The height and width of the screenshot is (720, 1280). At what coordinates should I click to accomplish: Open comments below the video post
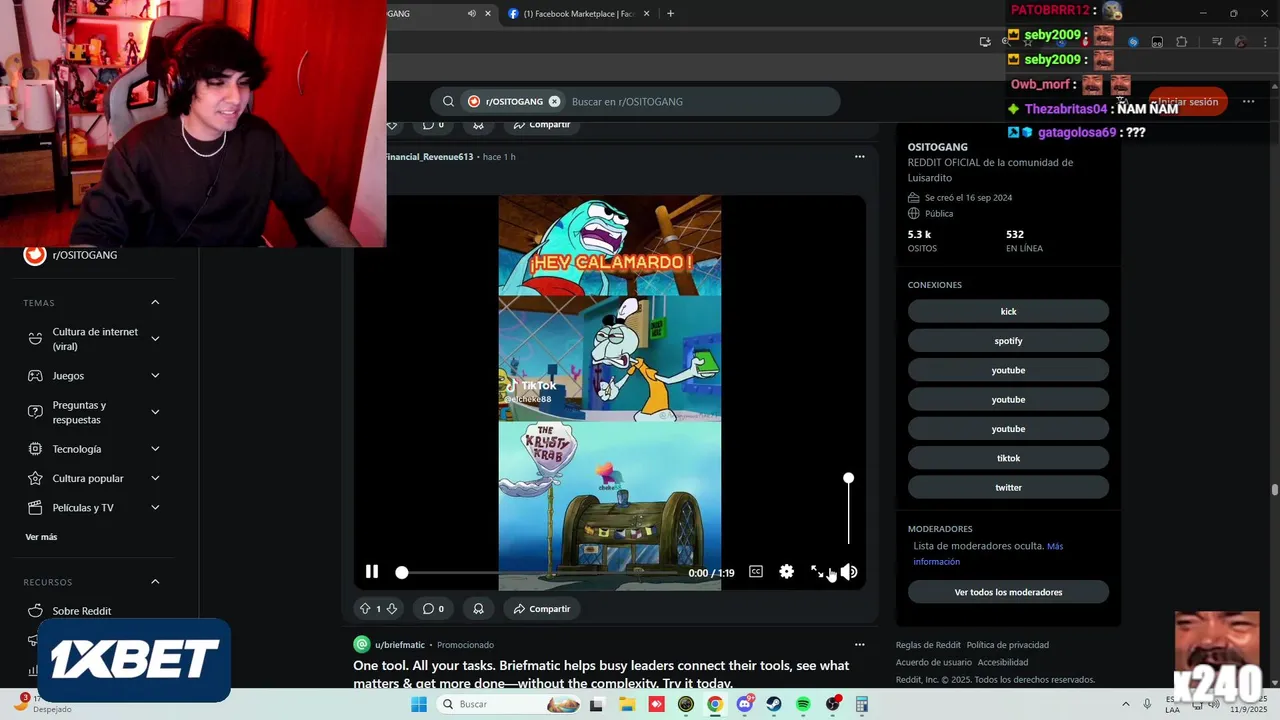433,608
